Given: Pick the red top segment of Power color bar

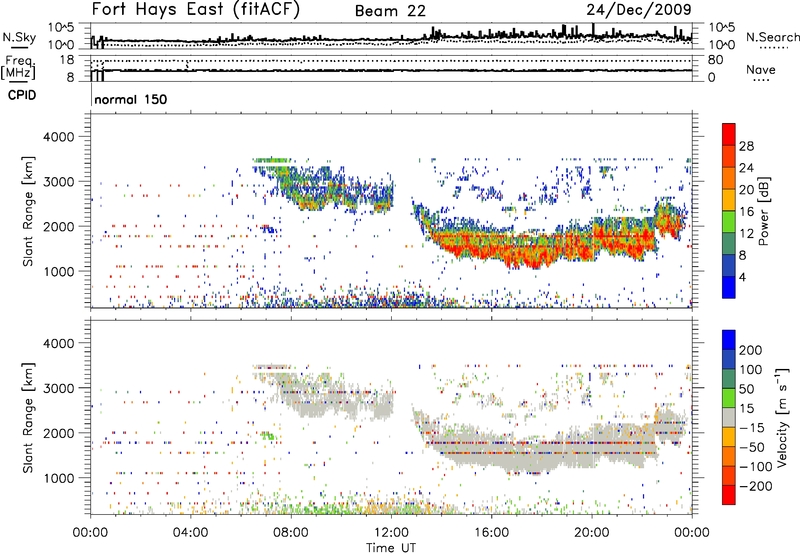Looking at the screenshot, I should pos(729,134).
